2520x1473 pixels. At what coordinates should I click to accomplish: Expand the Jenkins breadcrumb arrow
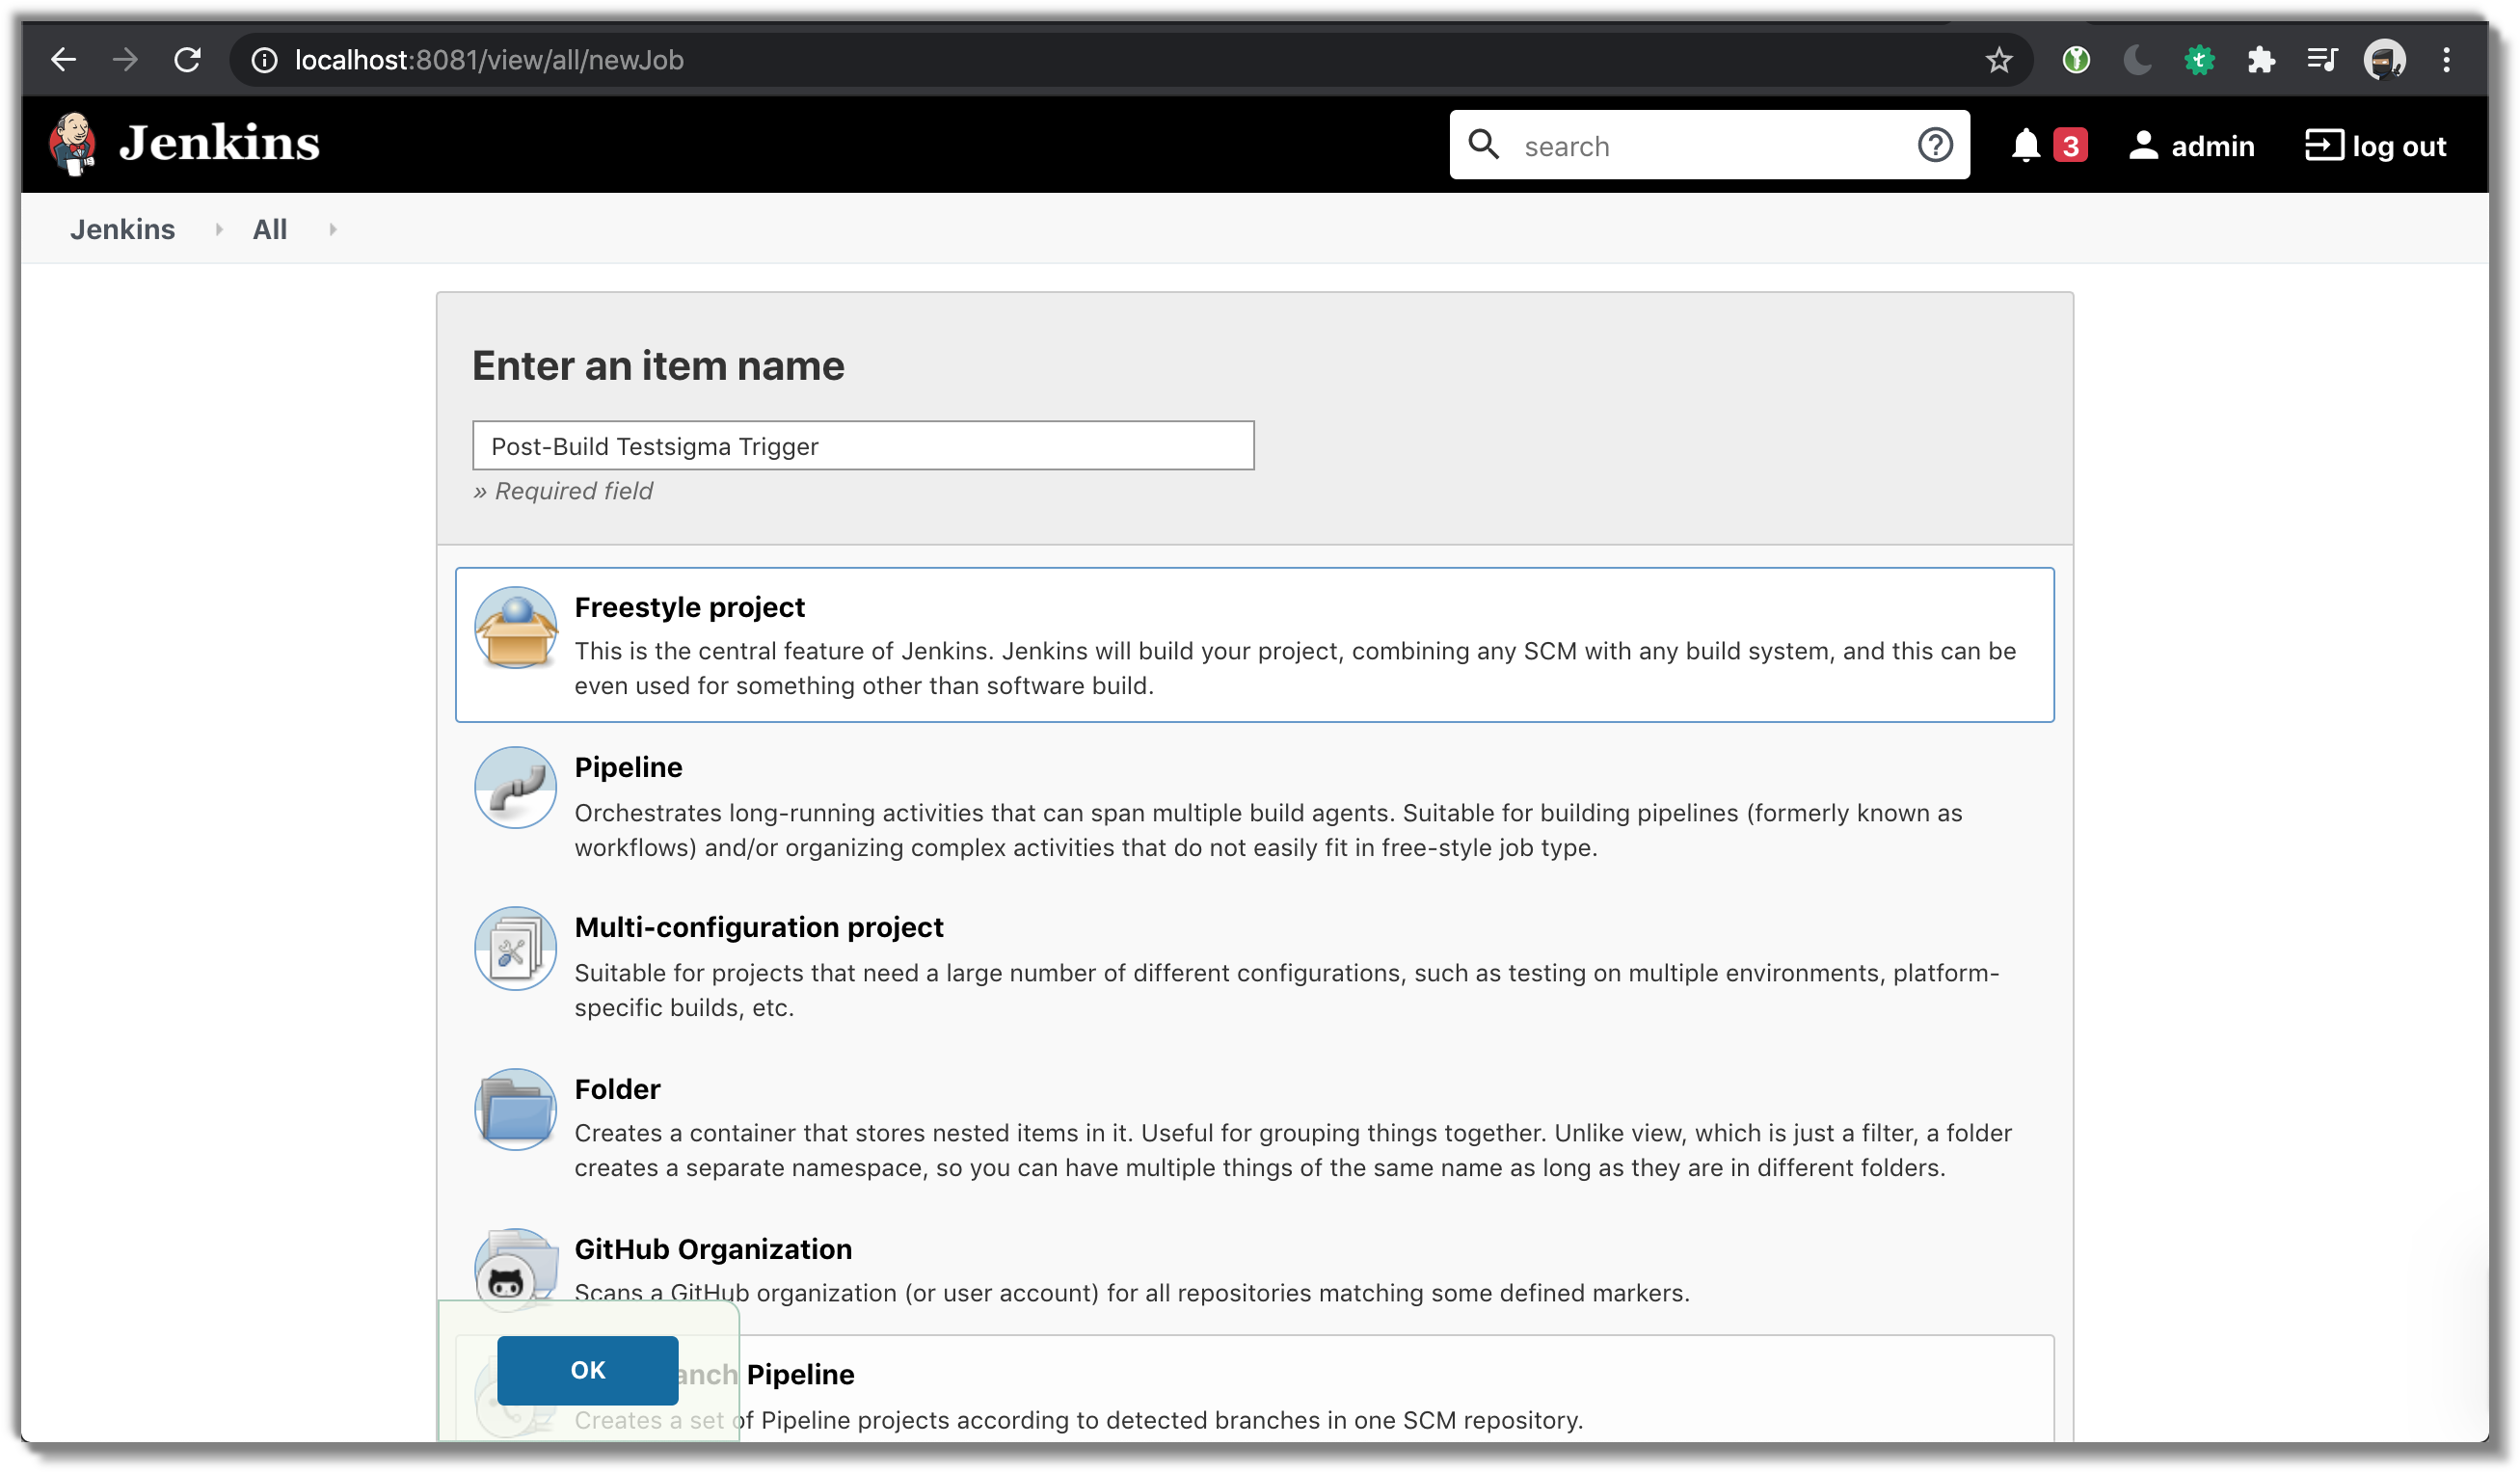pos(219,229)
